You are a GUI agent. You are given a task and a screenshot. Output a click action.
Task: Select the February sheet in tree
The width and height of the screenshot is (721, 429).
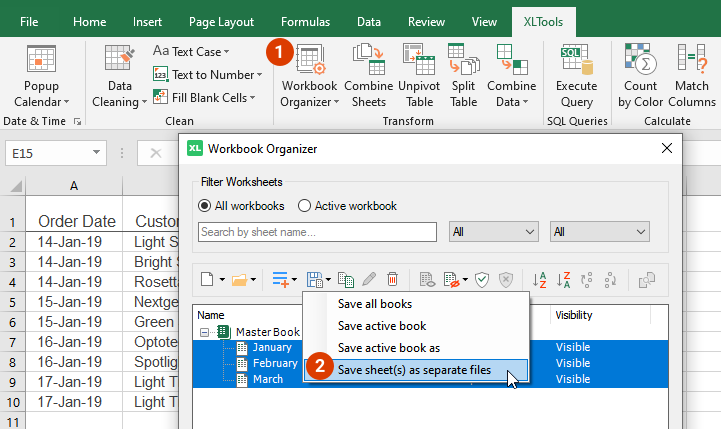(275, 363)
